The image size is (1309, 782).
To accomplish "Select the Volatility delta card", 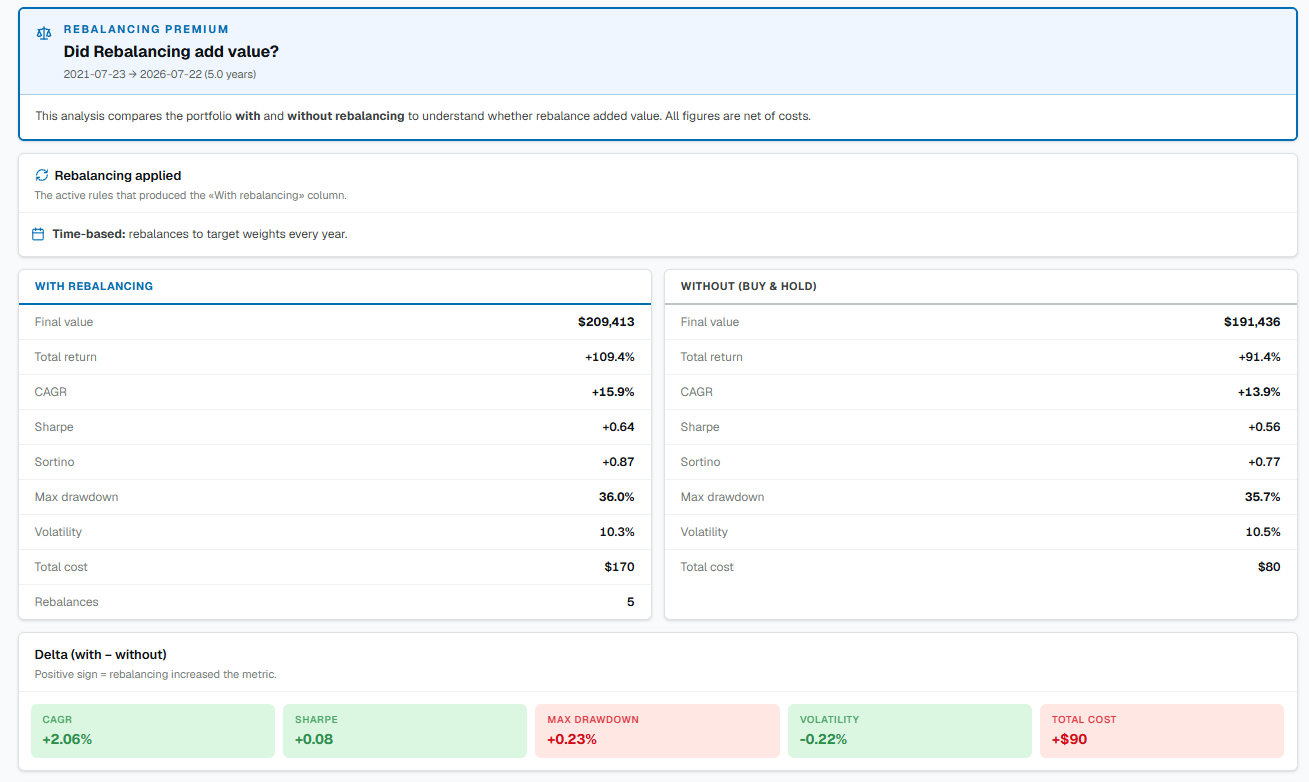I will 909,730.
